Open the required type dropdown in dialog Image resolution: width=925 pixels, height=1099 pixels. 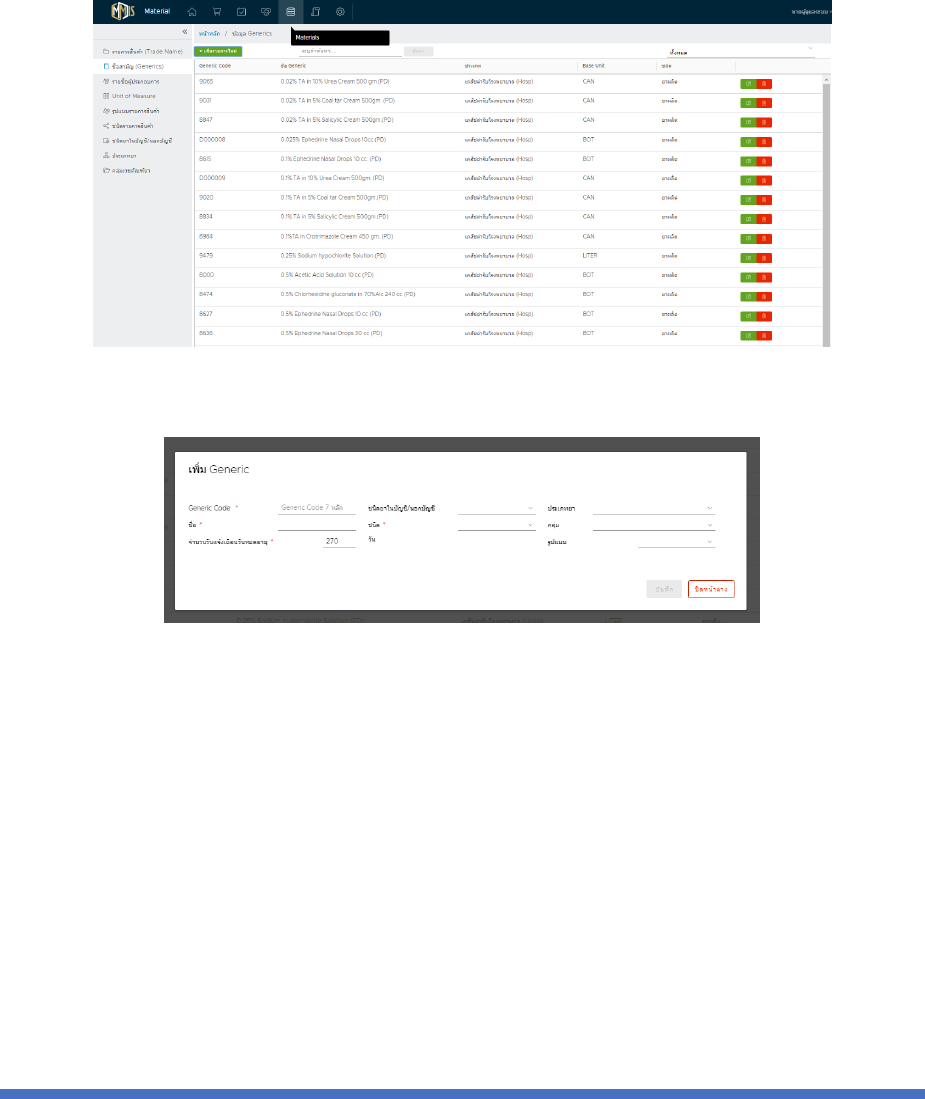(497, 524)
